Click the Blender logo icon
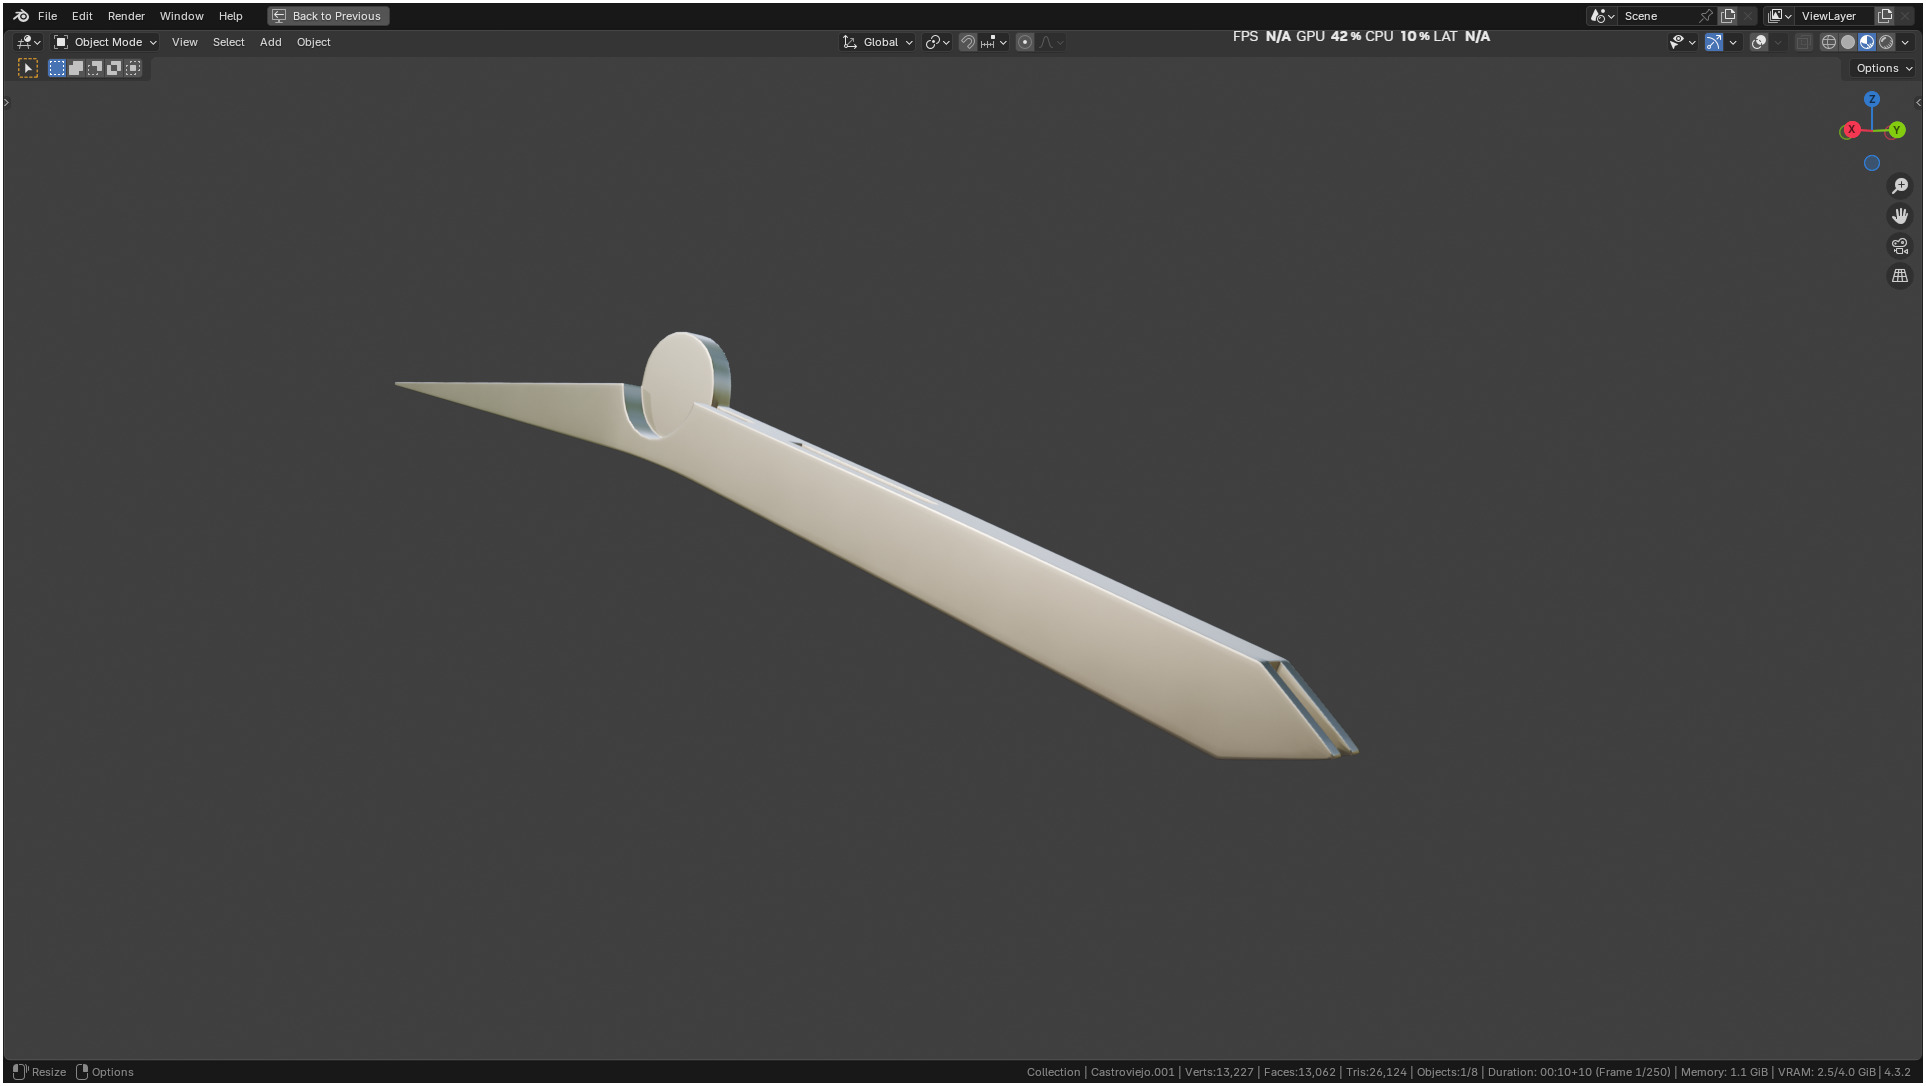This screenshot has width=1926, height=1086. (x=21, y=16)
